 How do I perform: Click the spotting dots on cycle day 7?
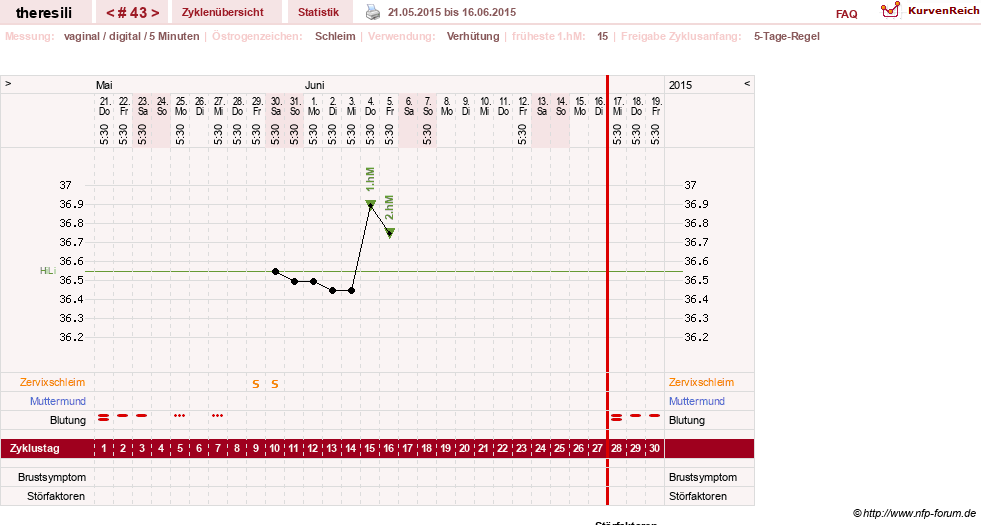click(218, 415)
